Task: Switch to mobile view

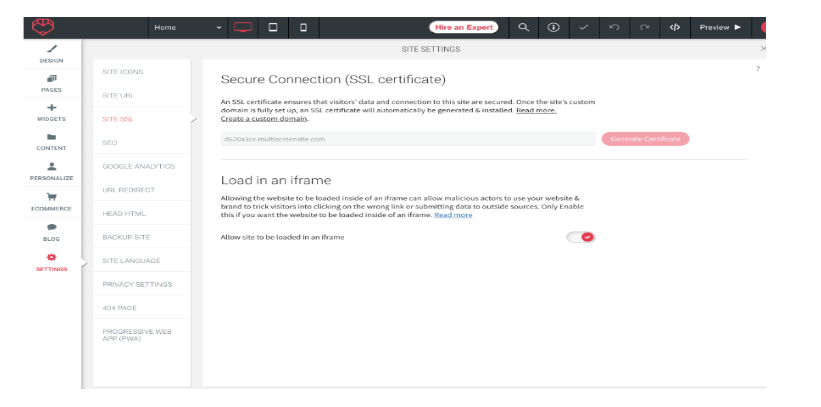Action: coord(303,27)
